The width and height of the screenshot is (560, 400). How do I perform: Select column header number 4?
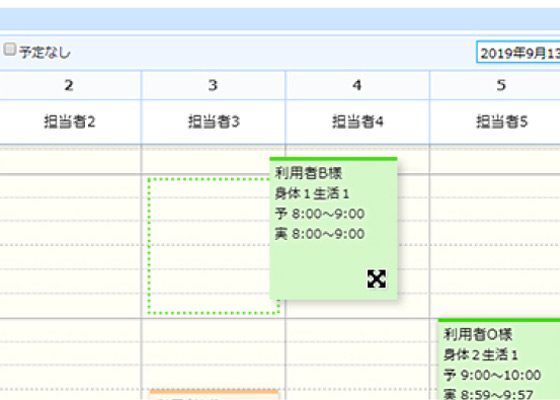pyautogui.click(x=357, y=85)
